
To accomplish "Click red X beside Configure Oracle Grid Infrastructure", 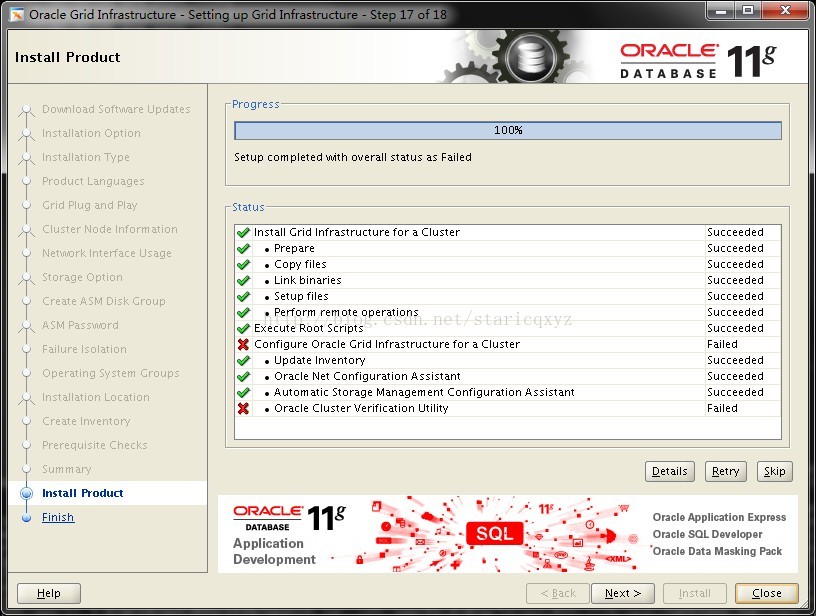I will (x=243, y=344).
